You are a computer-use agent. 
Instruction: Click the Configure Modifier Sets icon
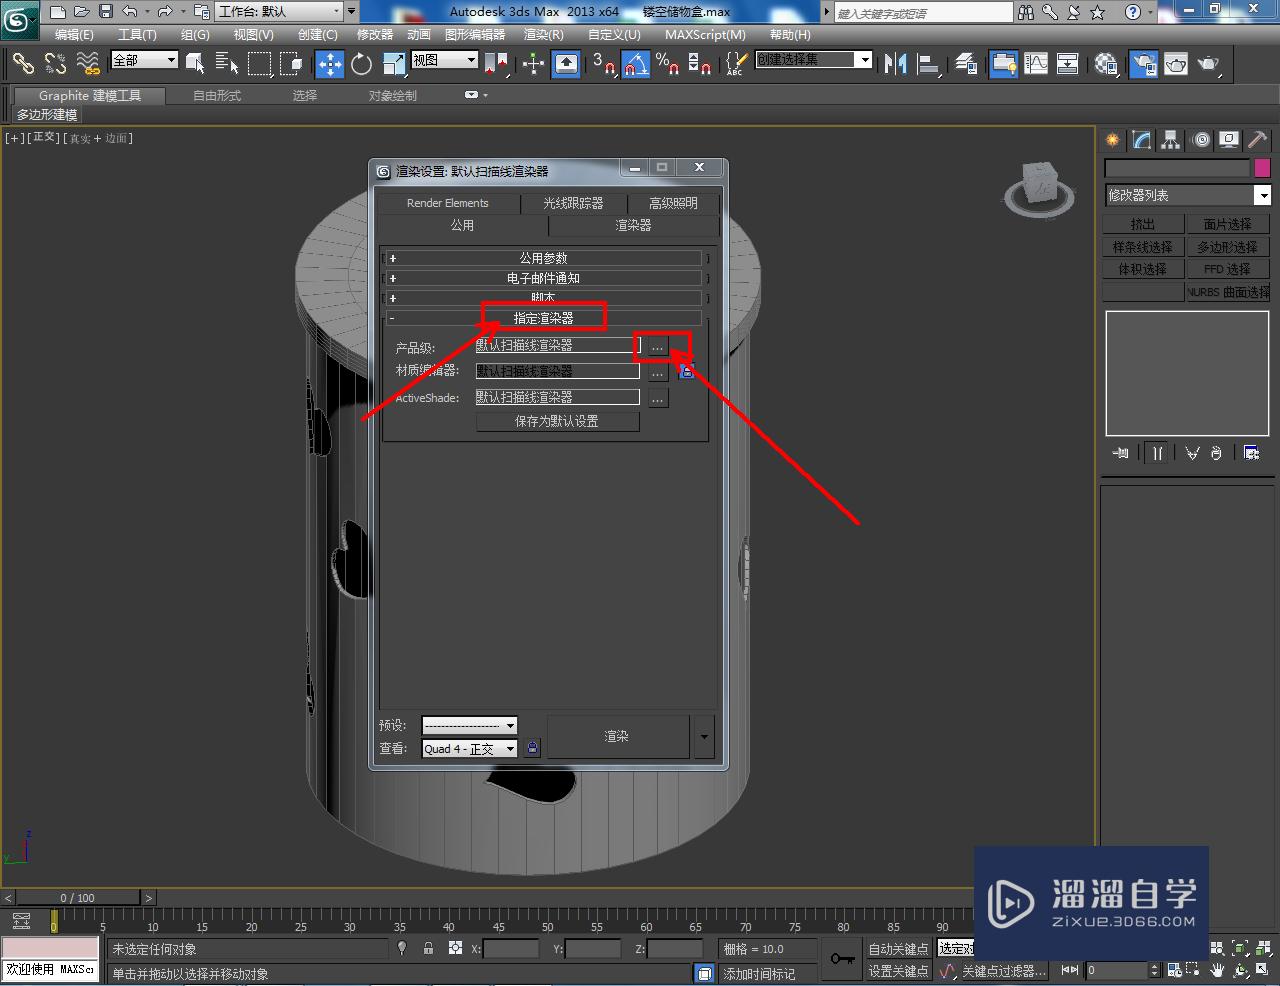point(1251,453)
